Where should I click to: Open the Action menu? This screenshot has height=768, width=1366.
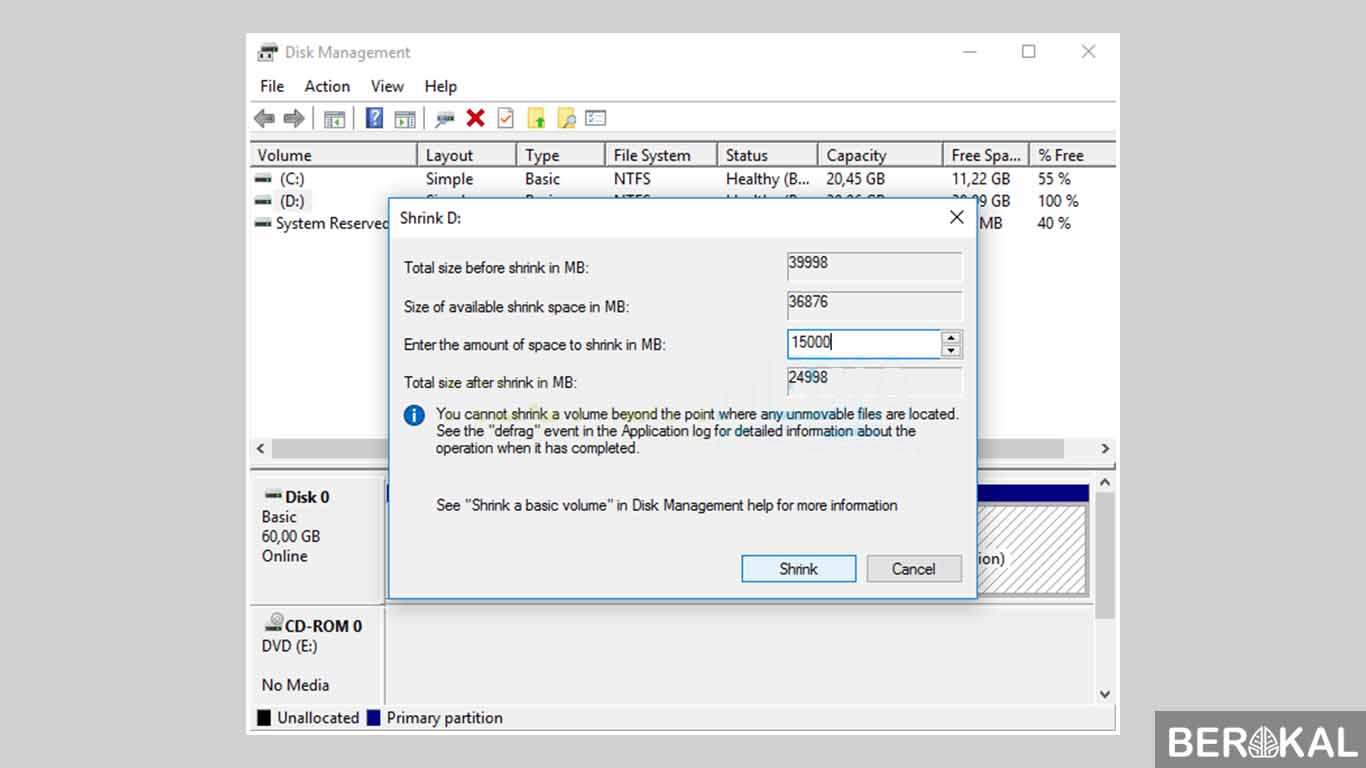327,86
